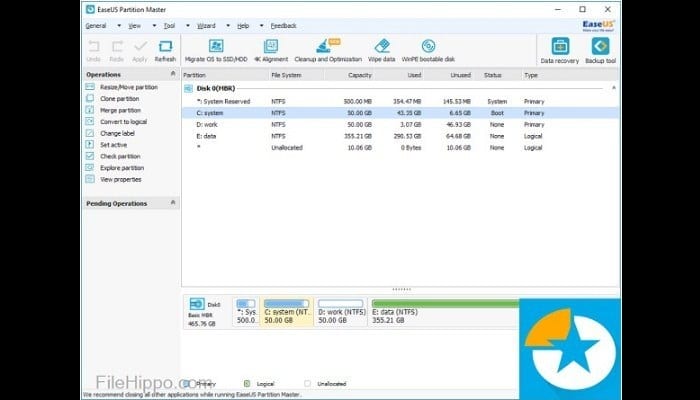Open the Wizard menu

pos(206,26)
